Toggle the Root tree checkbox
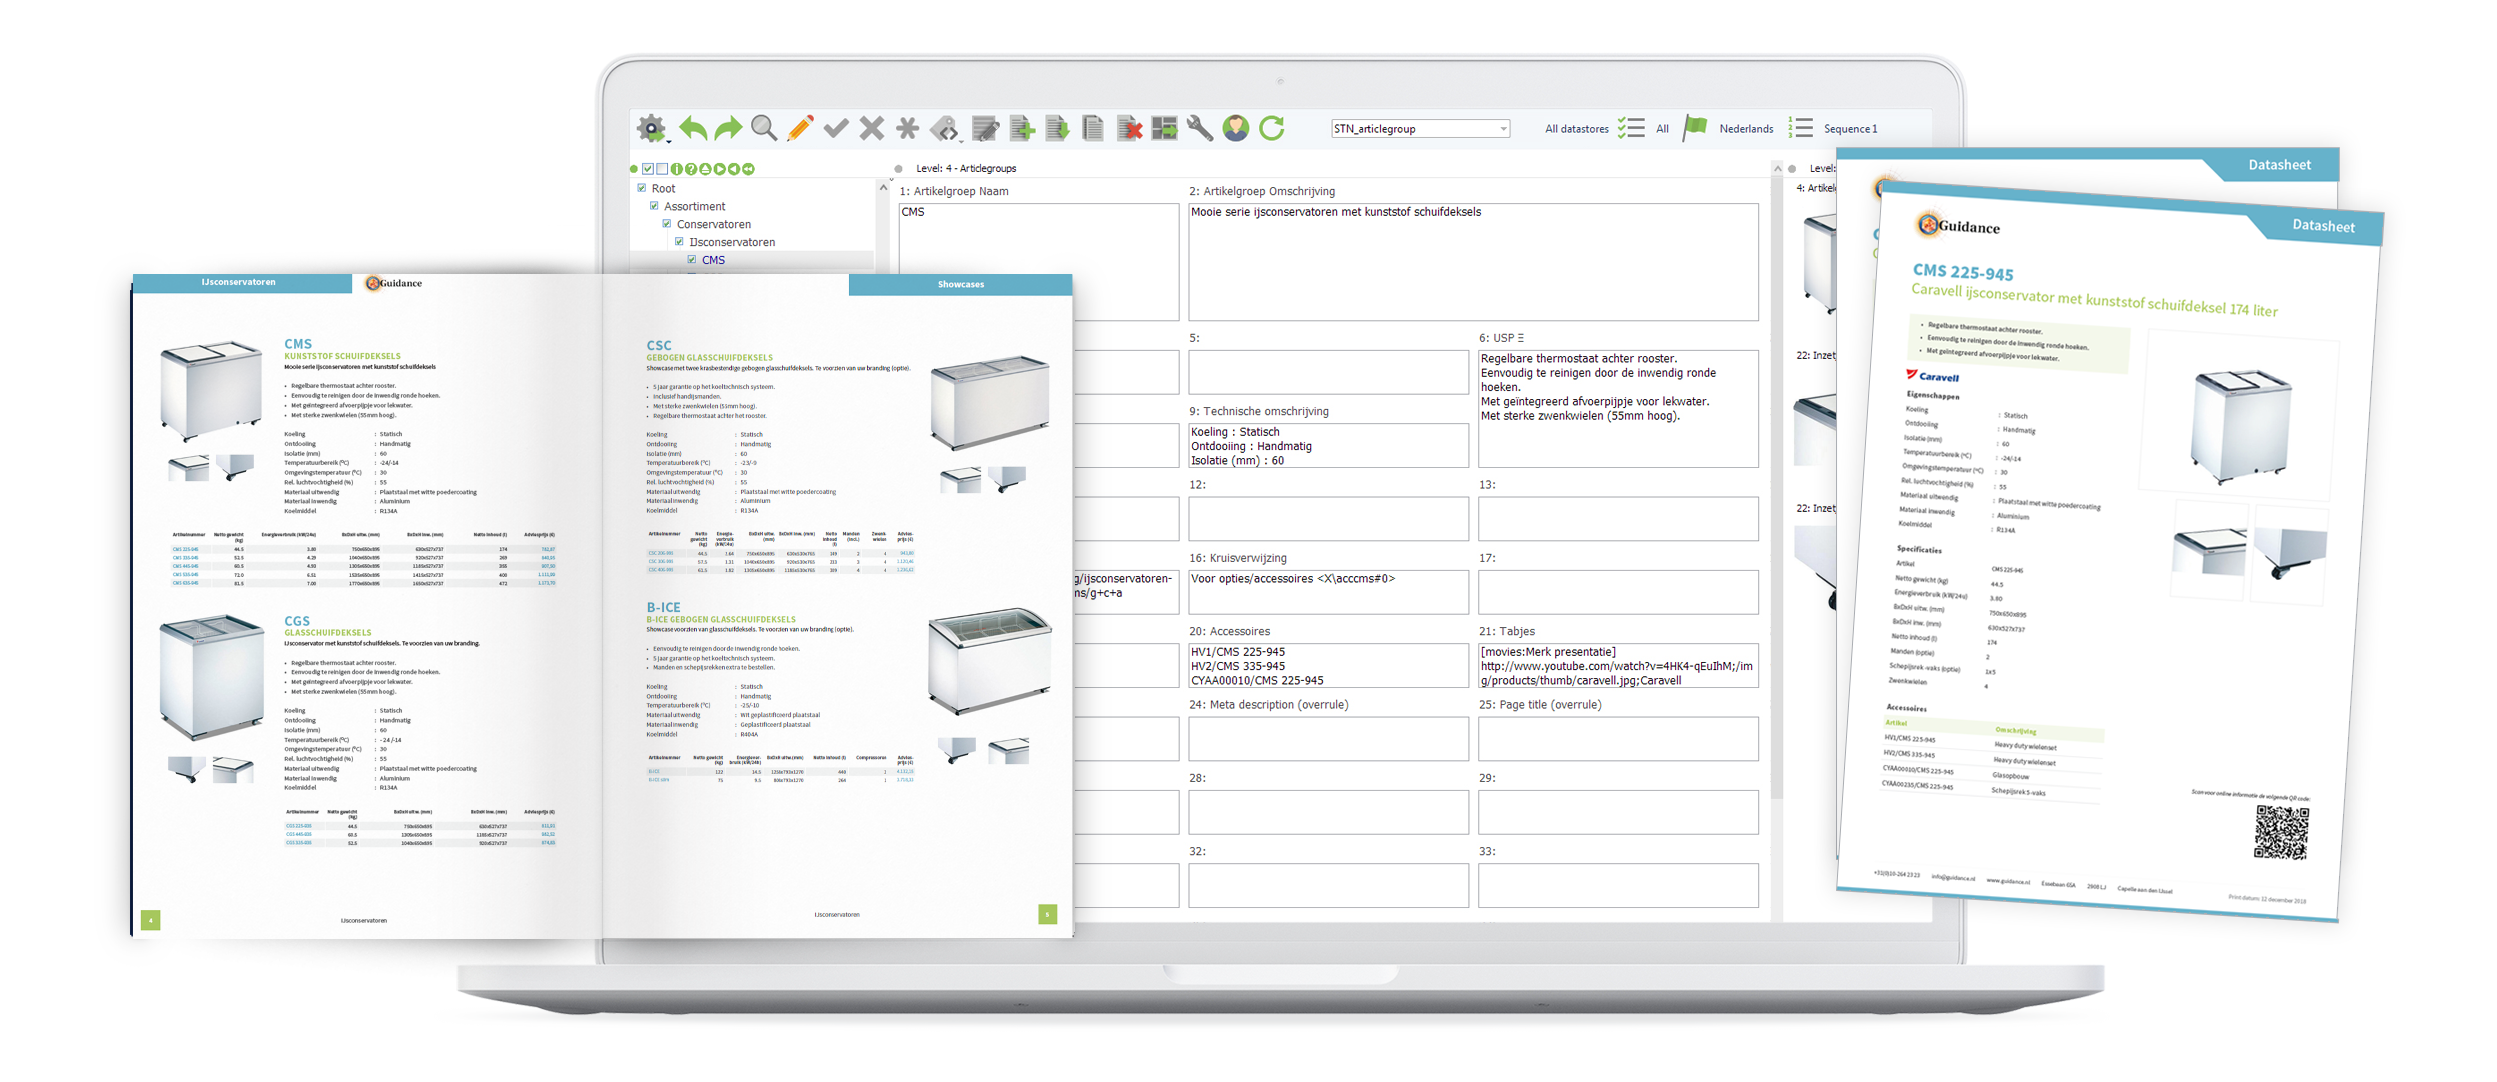The width and height of the screenshot is (2497, 1082). click(x=642, y=188)
